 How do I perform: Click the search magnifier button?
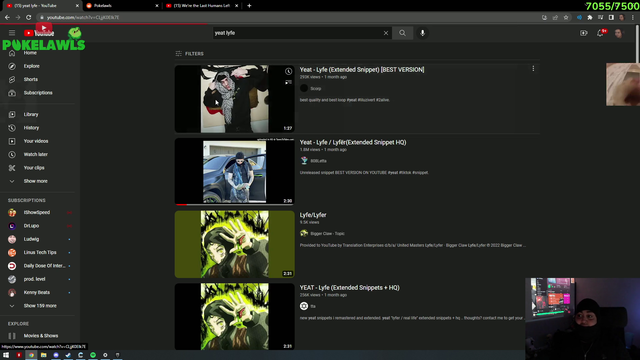pos(402,33)
